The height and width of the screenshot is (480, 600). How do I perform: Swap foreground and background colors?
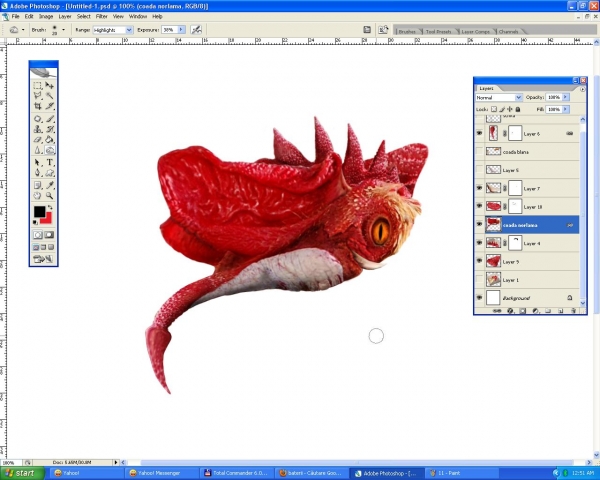point(50,207)
